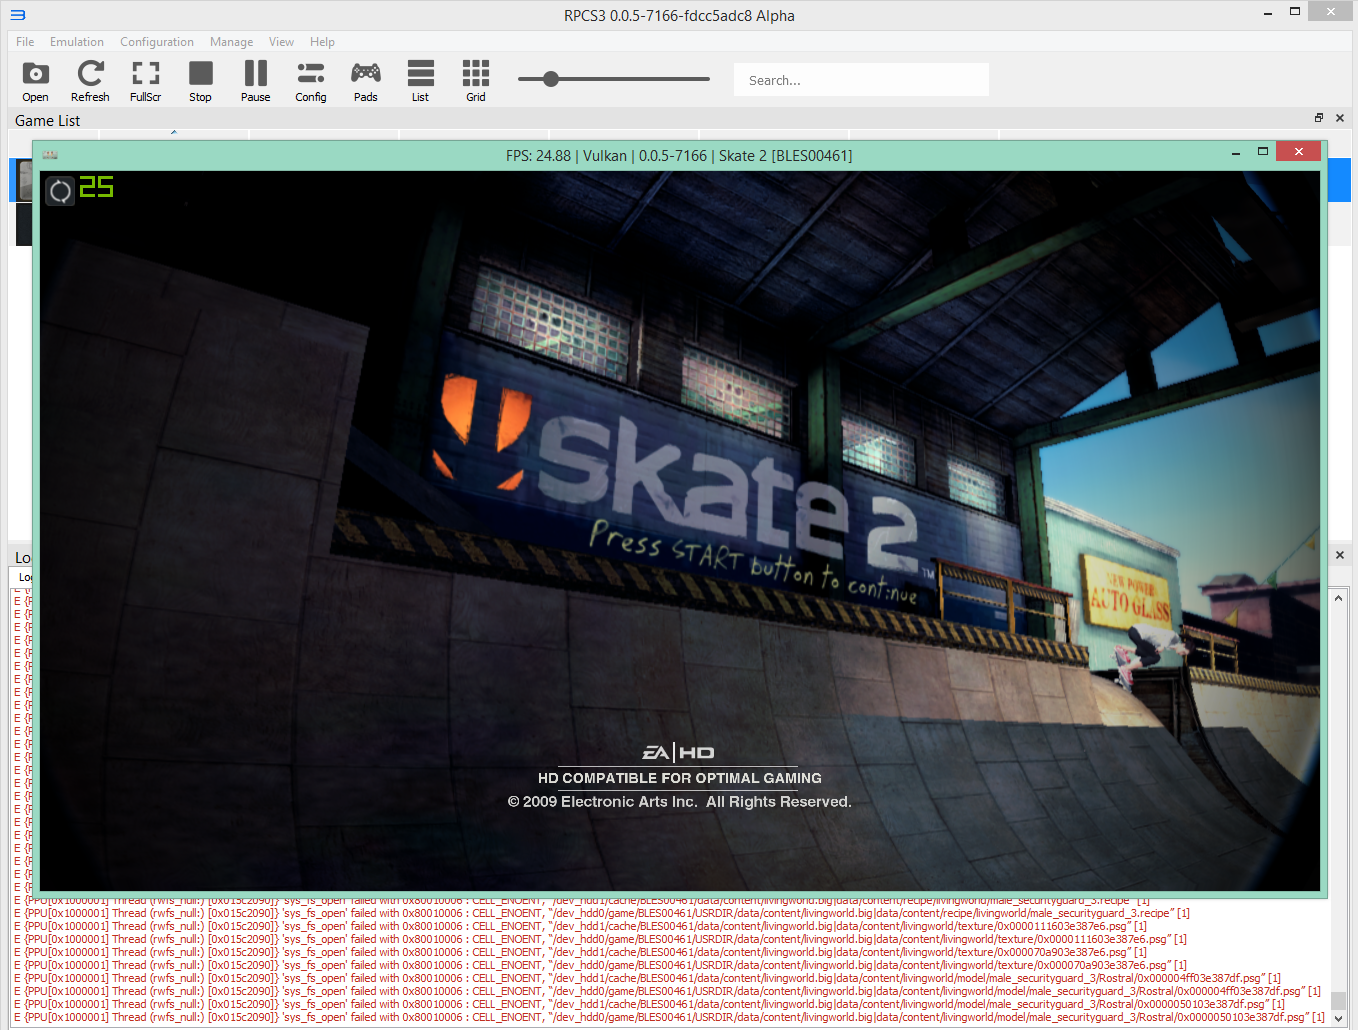Close the Game List panel
The width and height of the screenshot is (1358, 1030).
click(1340, 118)
